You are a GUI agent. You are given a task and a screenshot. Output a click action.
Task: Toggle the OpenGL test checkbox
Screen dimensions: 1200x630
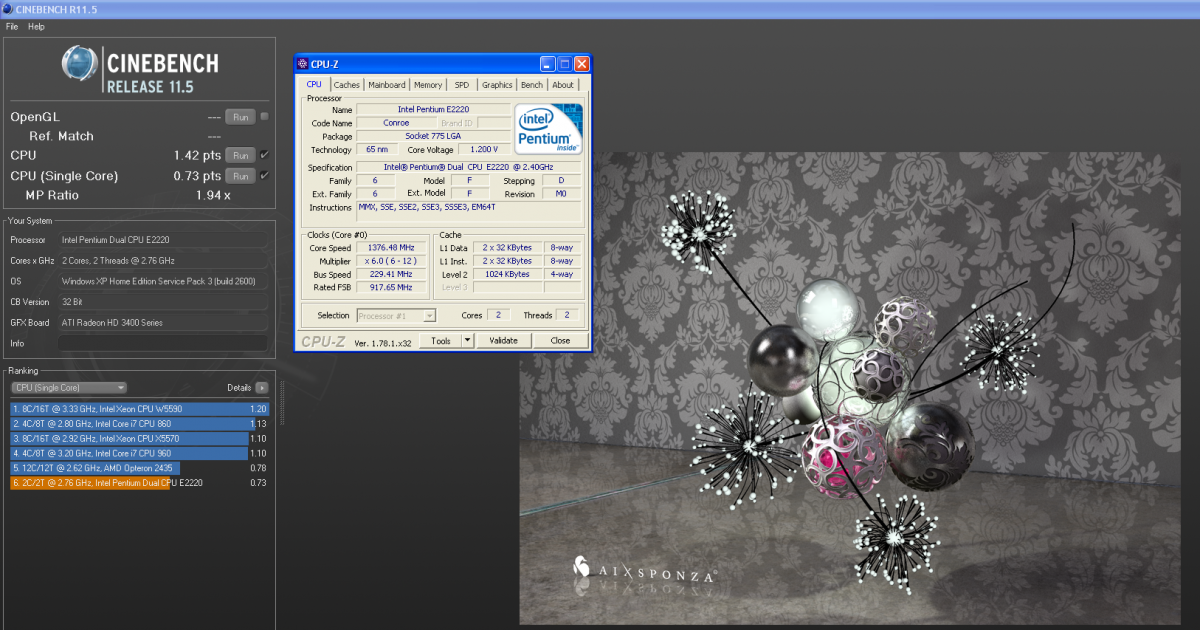pos(264,116)
